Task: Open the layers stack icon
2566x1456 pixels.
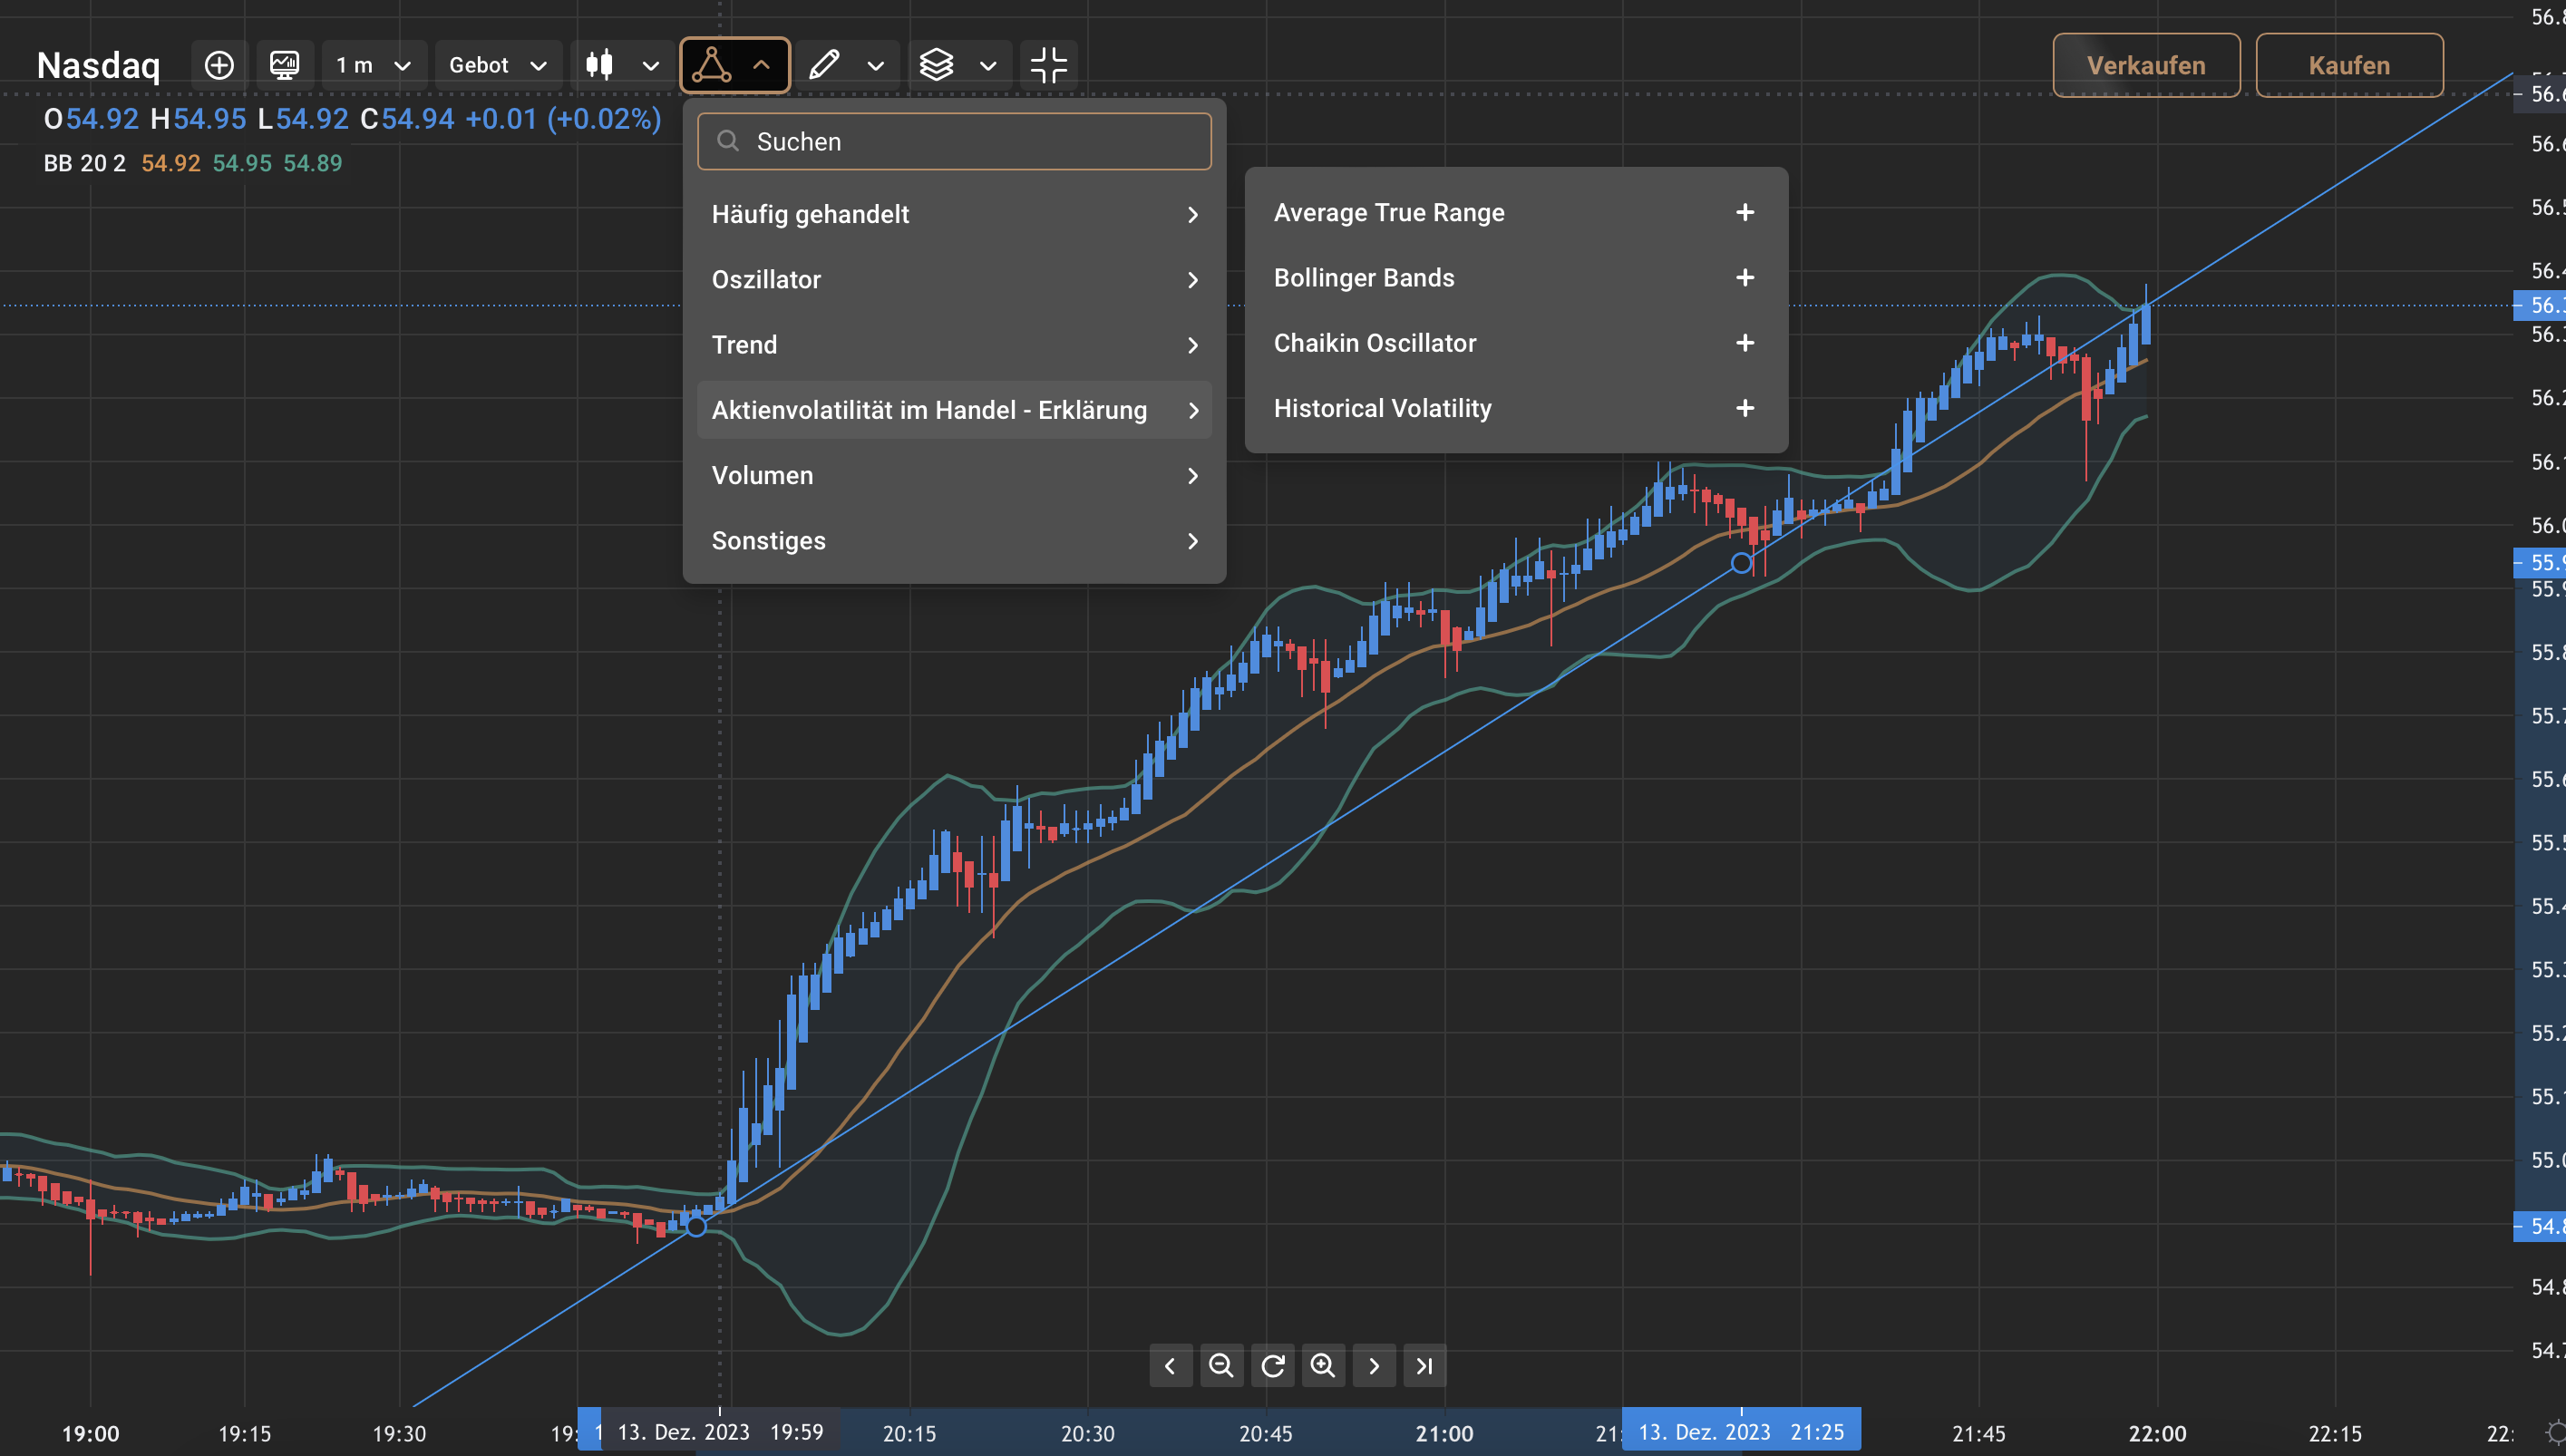Action: (x=937, y=65)
